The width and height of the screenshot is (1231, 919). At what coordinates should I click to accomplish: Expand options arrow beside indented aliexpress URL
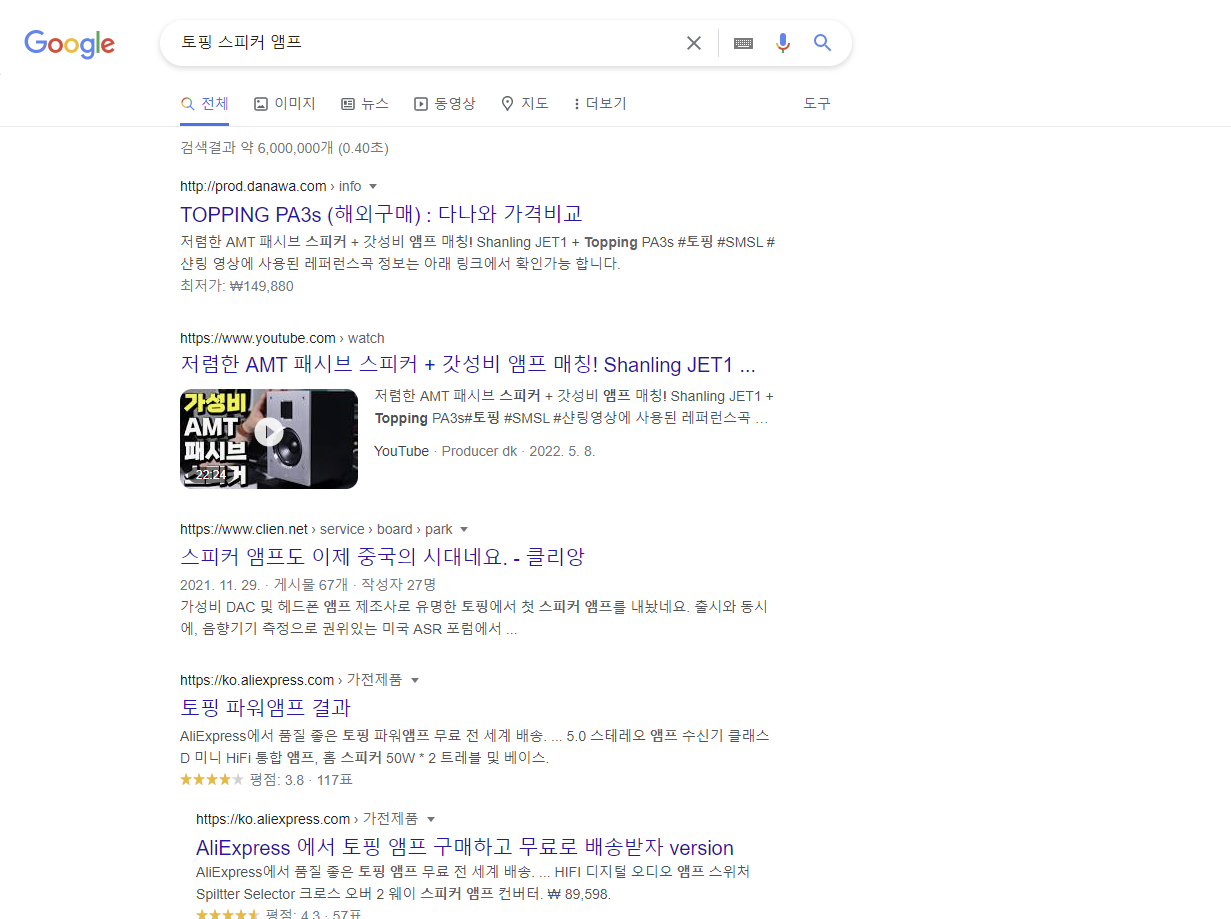pos(431,819)
